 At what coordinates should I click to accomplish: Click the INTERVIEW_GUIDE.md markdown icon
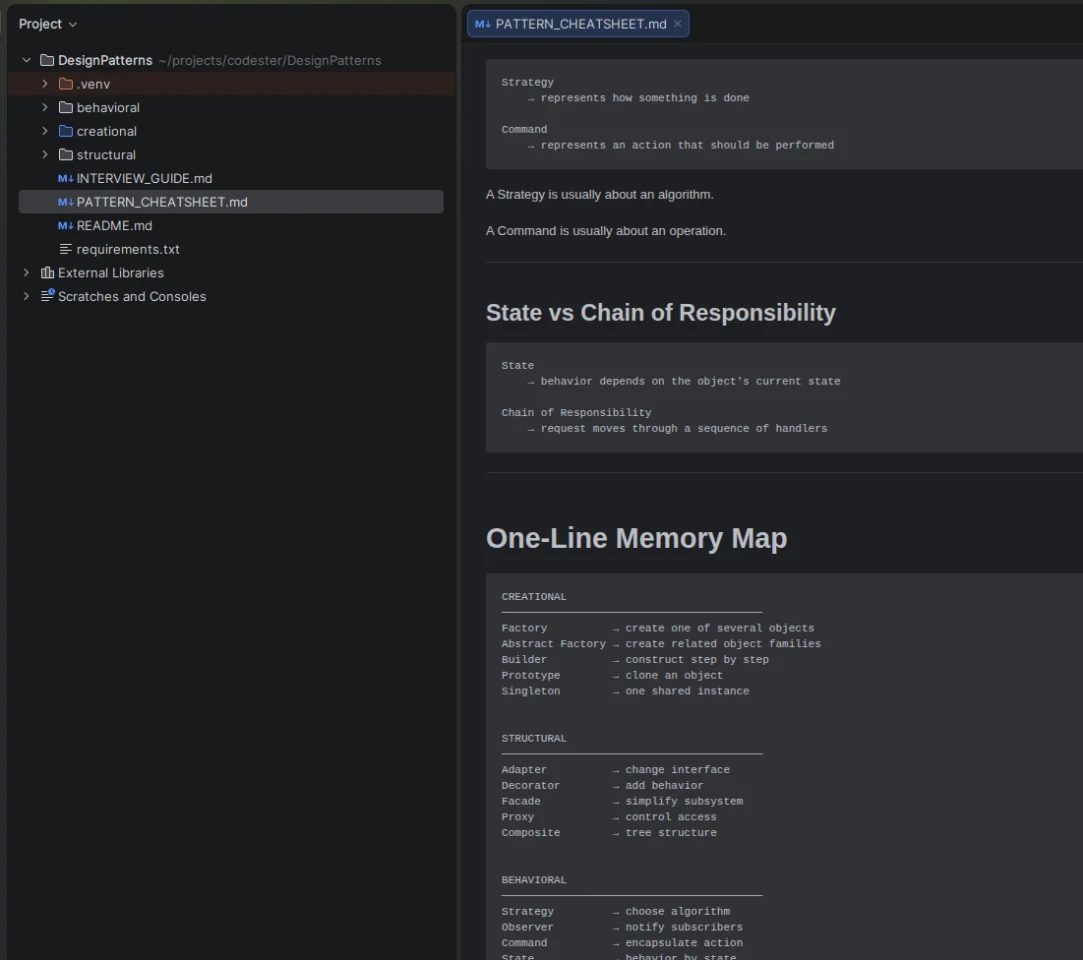click(x=66, y=178)
